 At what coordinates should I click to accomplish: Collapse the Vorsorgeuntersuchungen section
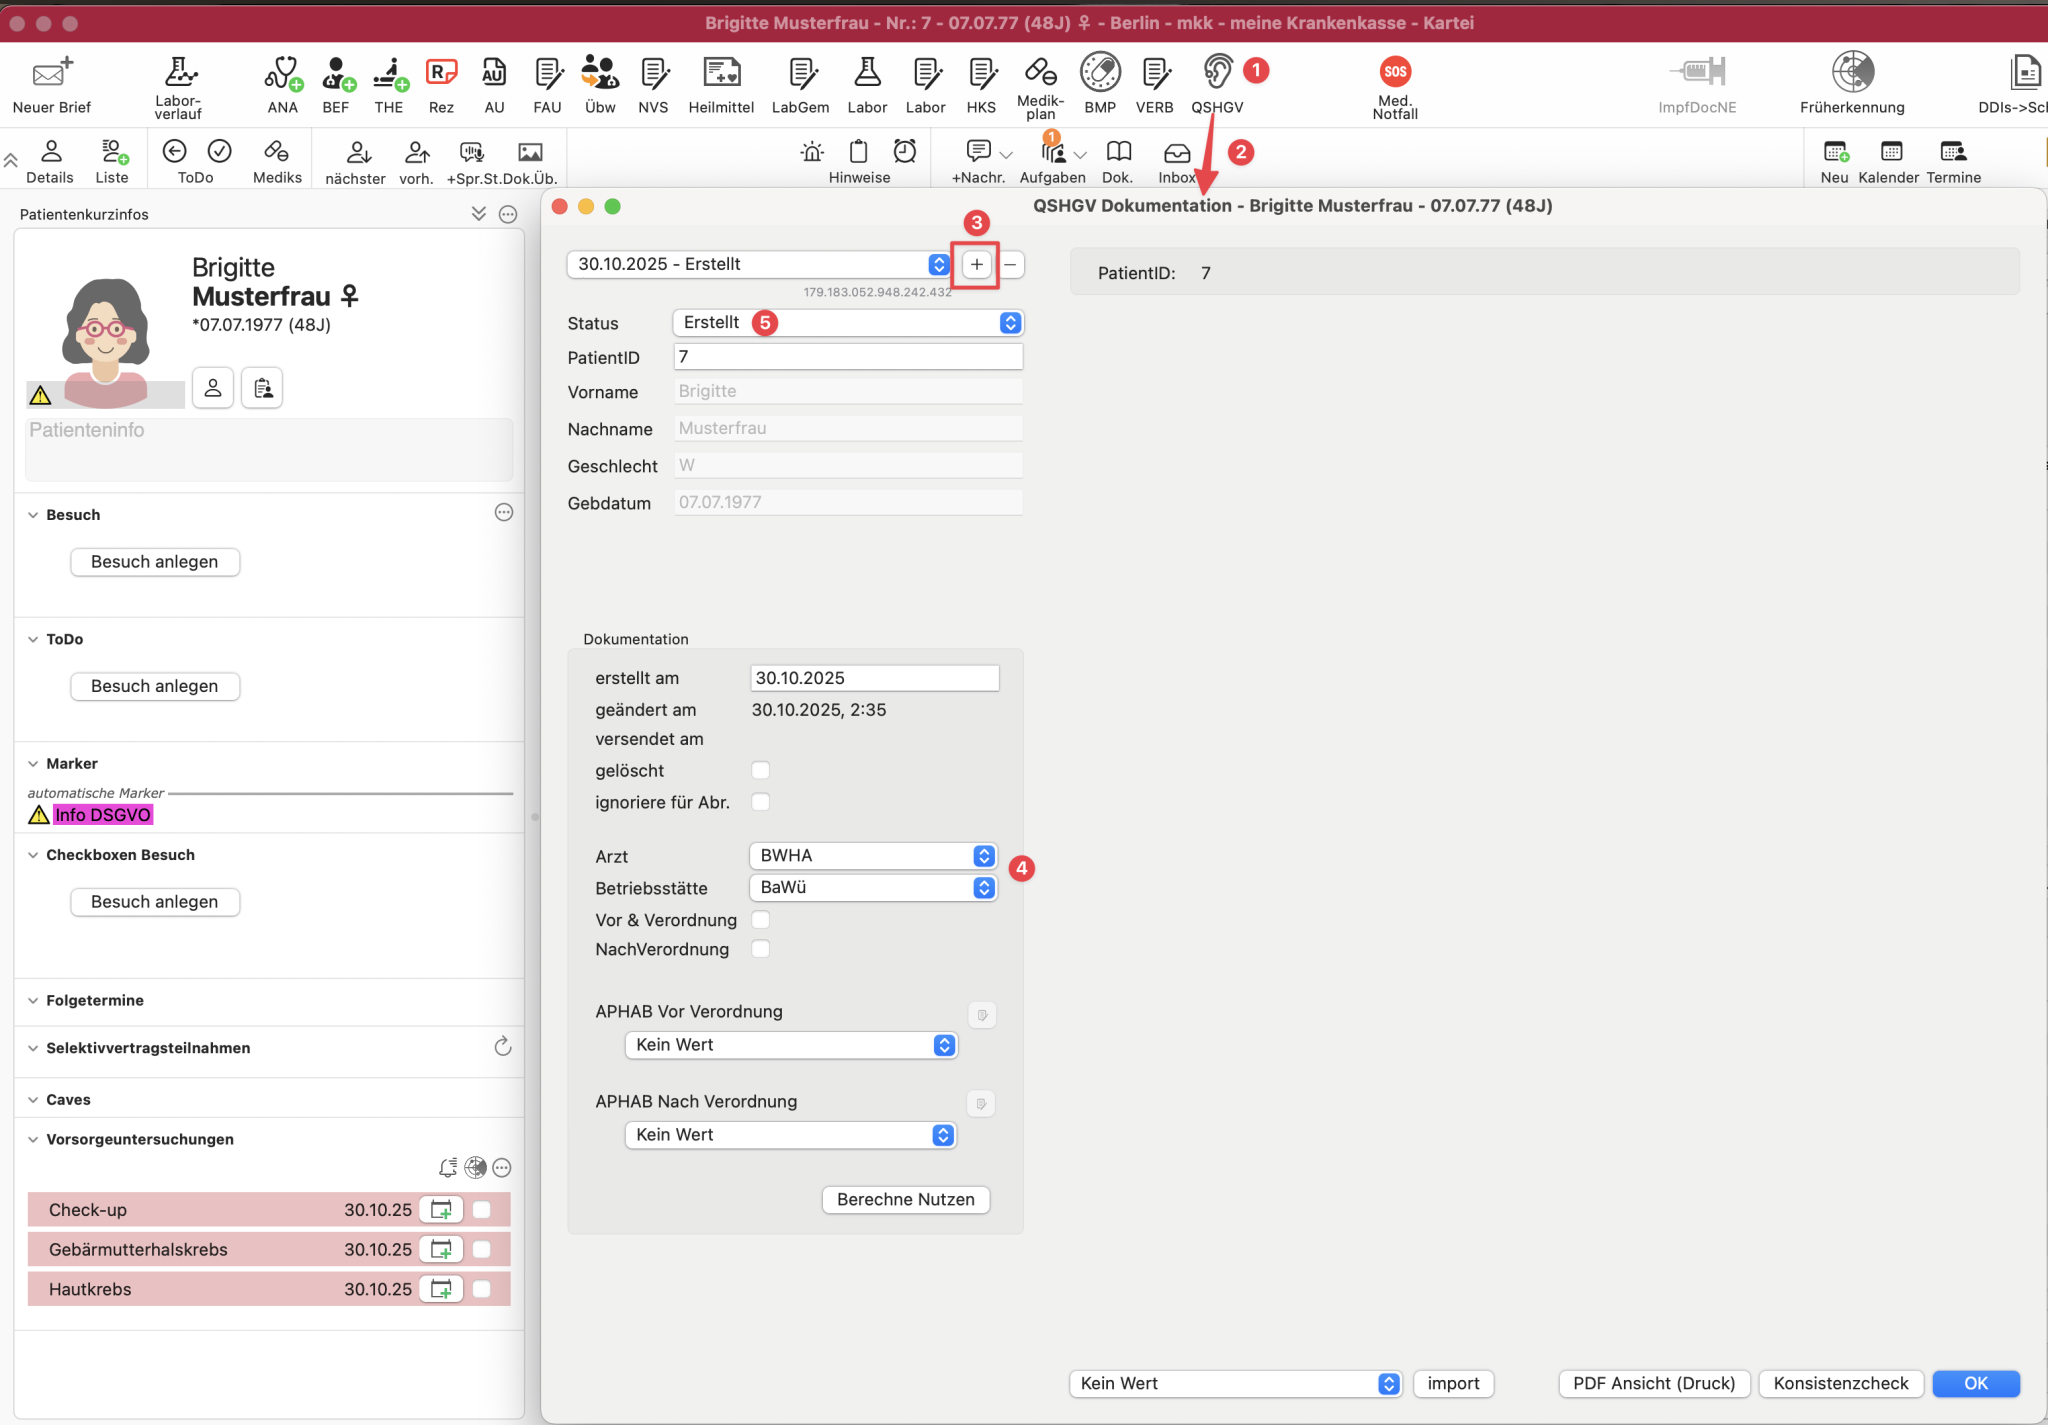(x=33, y=1140)
